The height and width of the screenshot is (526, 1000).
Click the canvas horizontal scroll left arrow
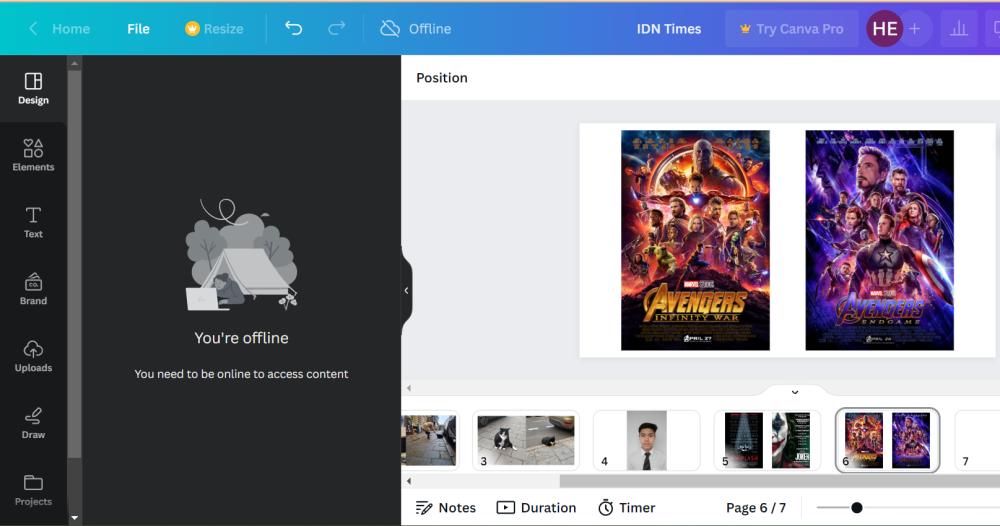point(409,388)
